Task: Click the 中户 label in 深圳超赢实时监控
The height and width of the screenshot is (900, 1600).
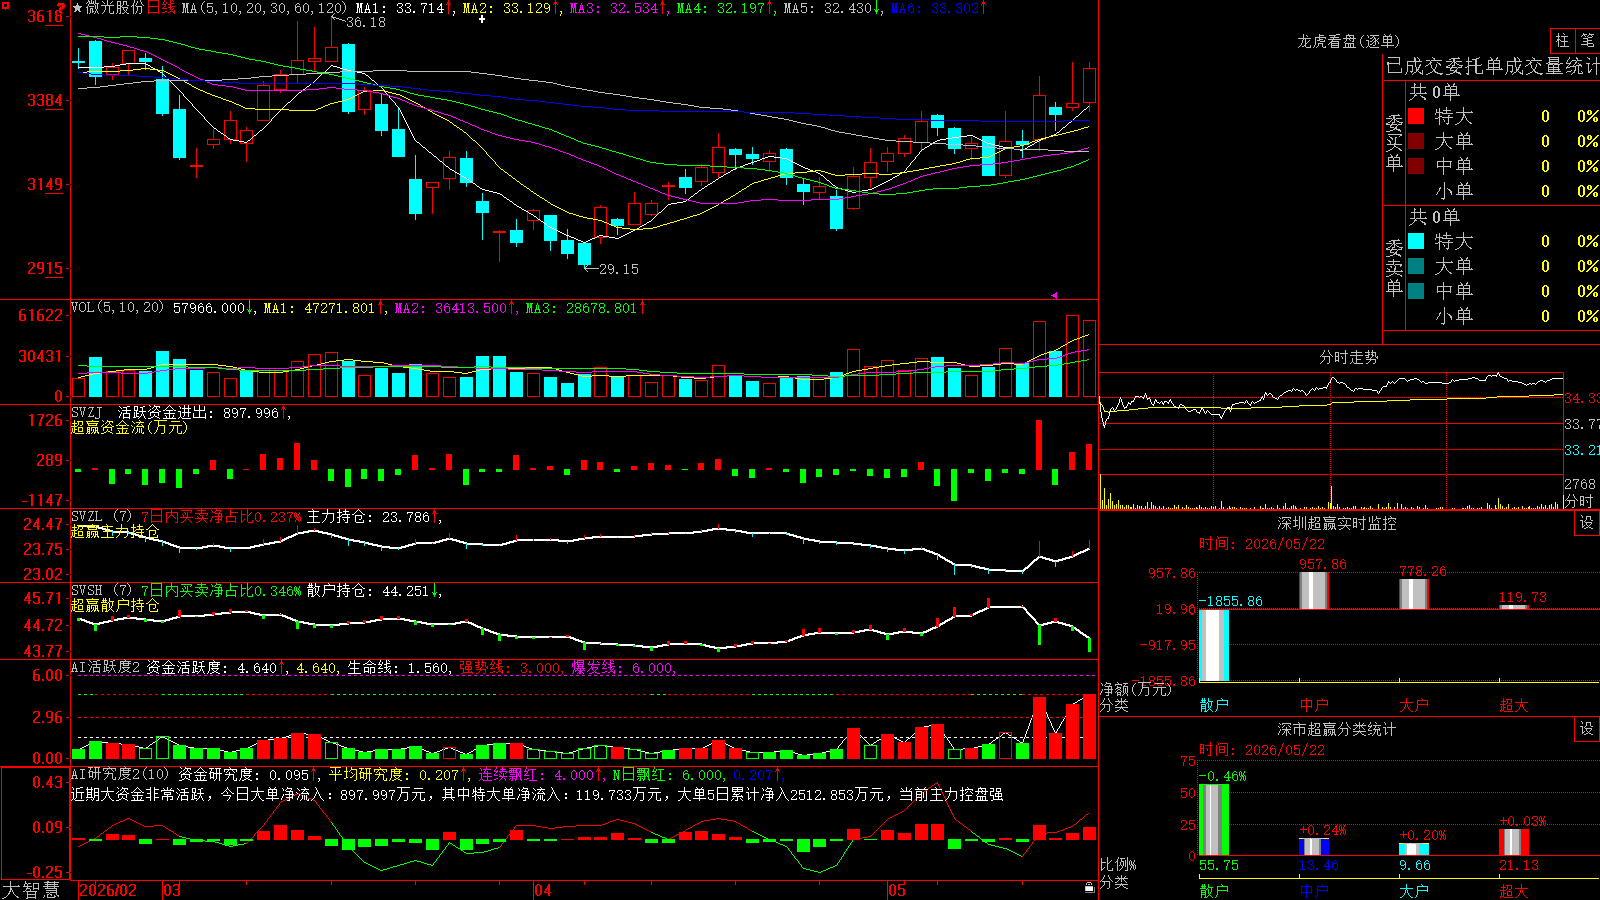Action: click(x=1314, y=705)
